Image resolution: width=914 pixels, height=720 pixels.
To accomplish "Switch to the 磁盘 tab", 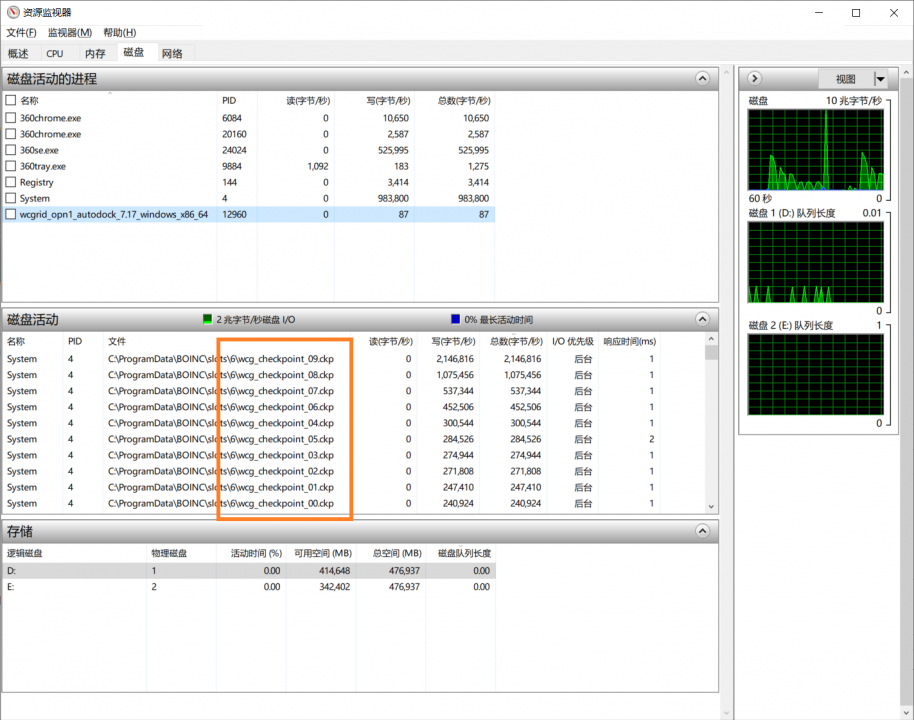I will click(x=133, y=52).
